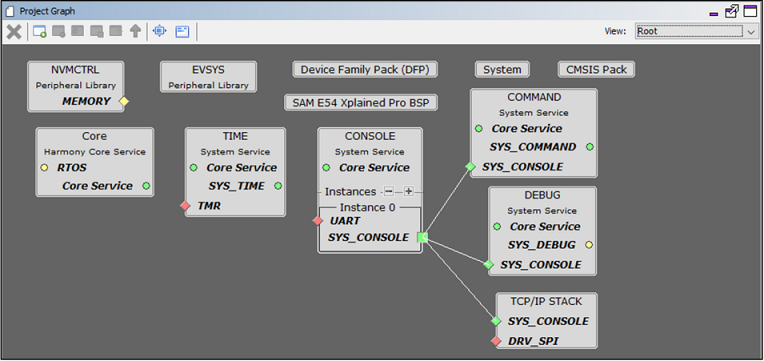Click the green SYS_TIME circle on TIME
Viewport: 764px width, 361px height.
tap(278, 186)
